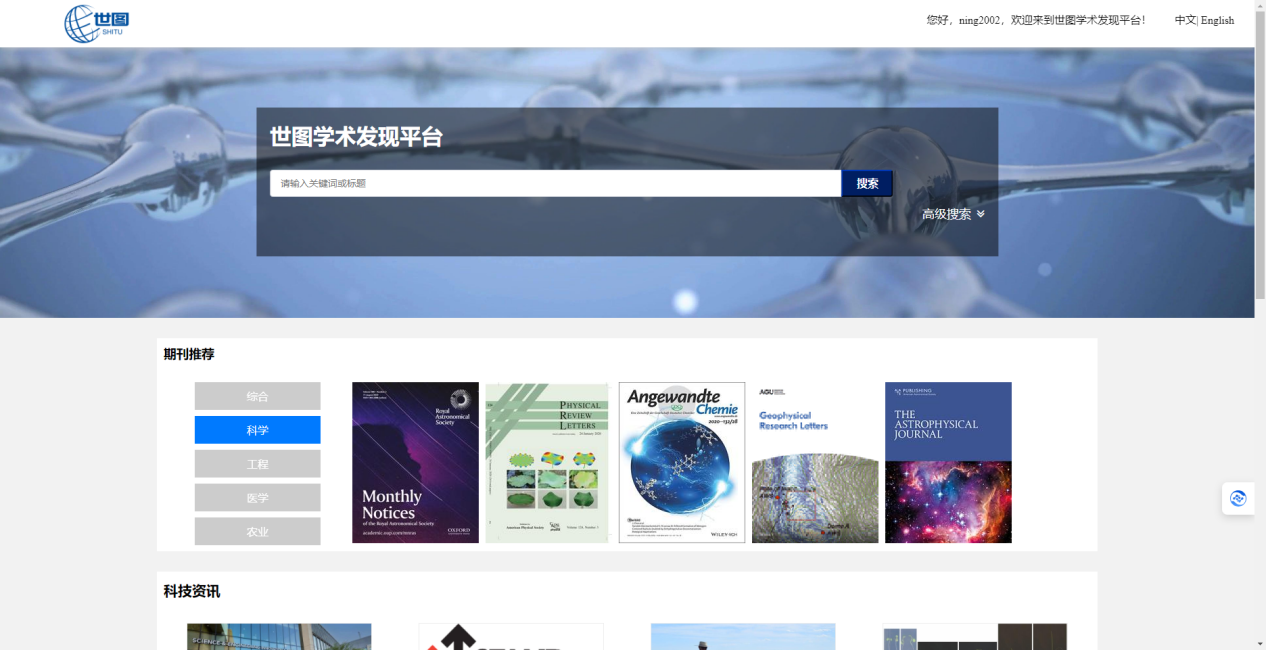Choose the 医学 journal category
Image resolution: width=1266 pixels, height=650 pixels.
pos(257,498)
